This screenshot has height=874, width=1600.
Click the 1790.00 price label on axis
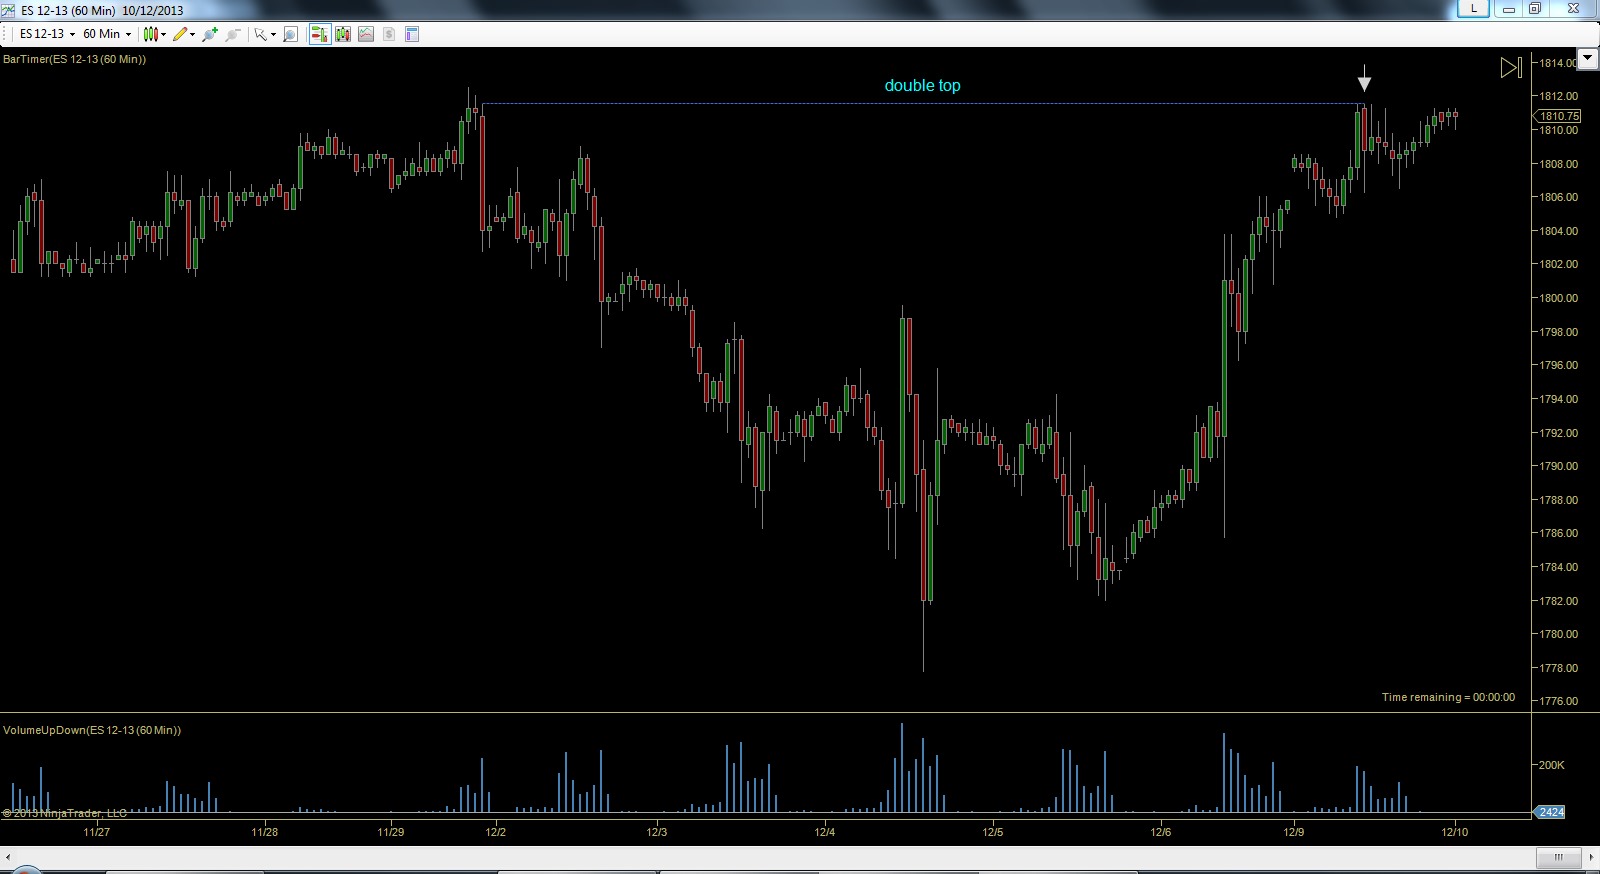pos(1558,466)
